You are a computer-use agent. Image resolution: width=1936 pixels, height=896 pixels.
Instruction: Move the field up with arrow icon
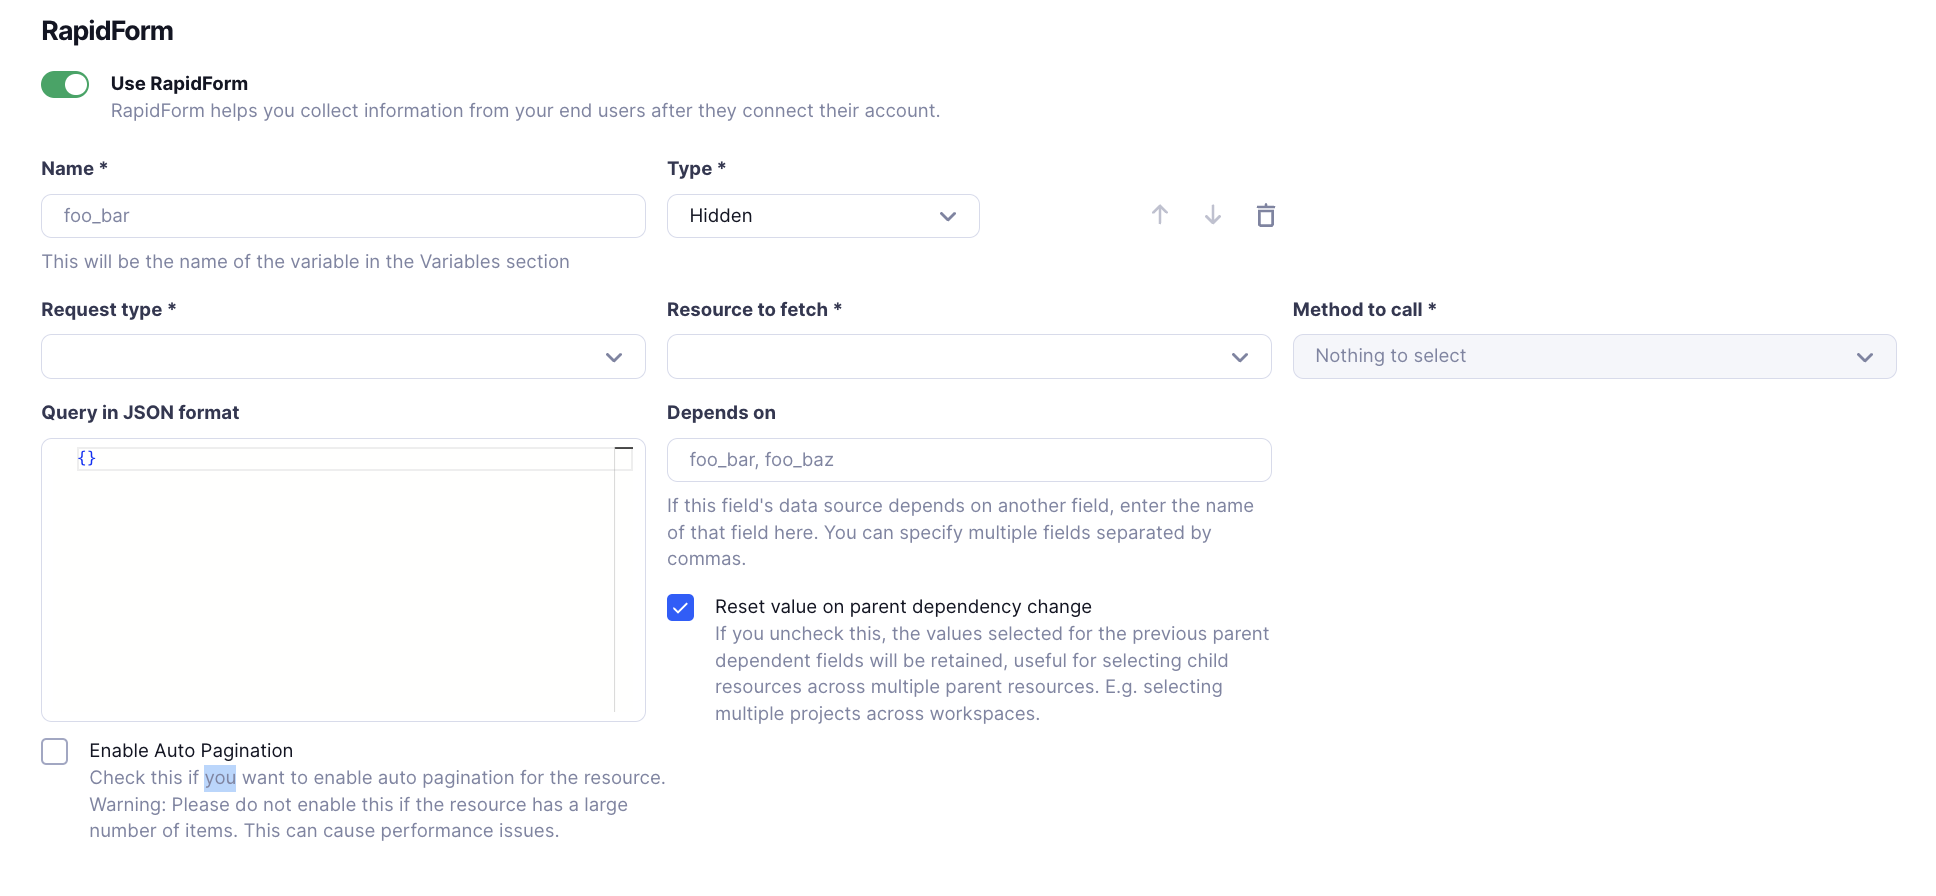click(x=1160, y=215)
